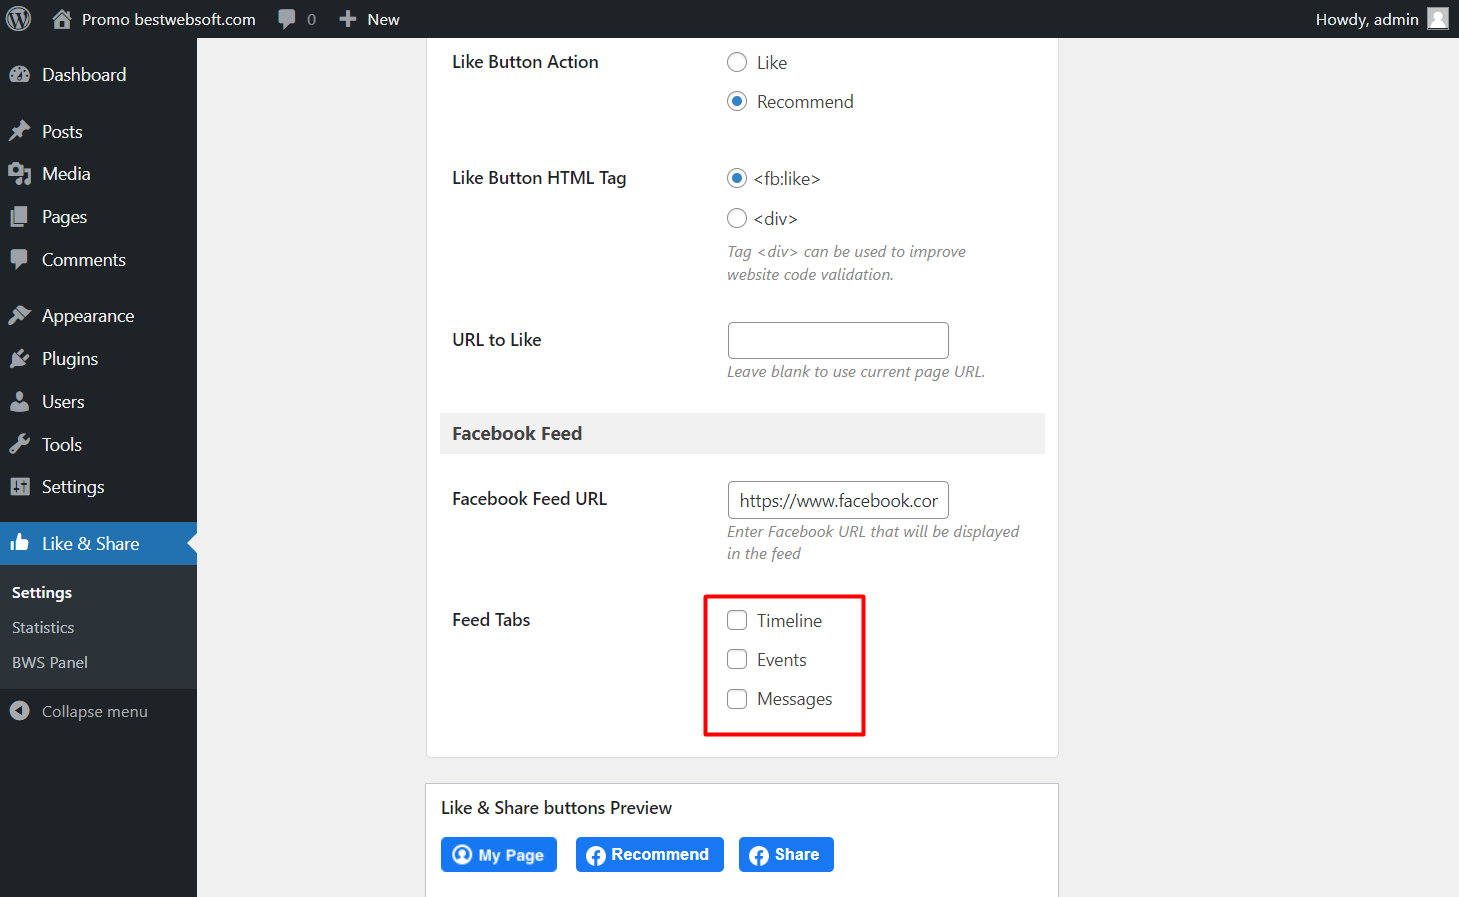Image resolution: width=1459 pixels, height=897 pixels.
Task: Click Collapse menu text
Action: coord(95,712)
